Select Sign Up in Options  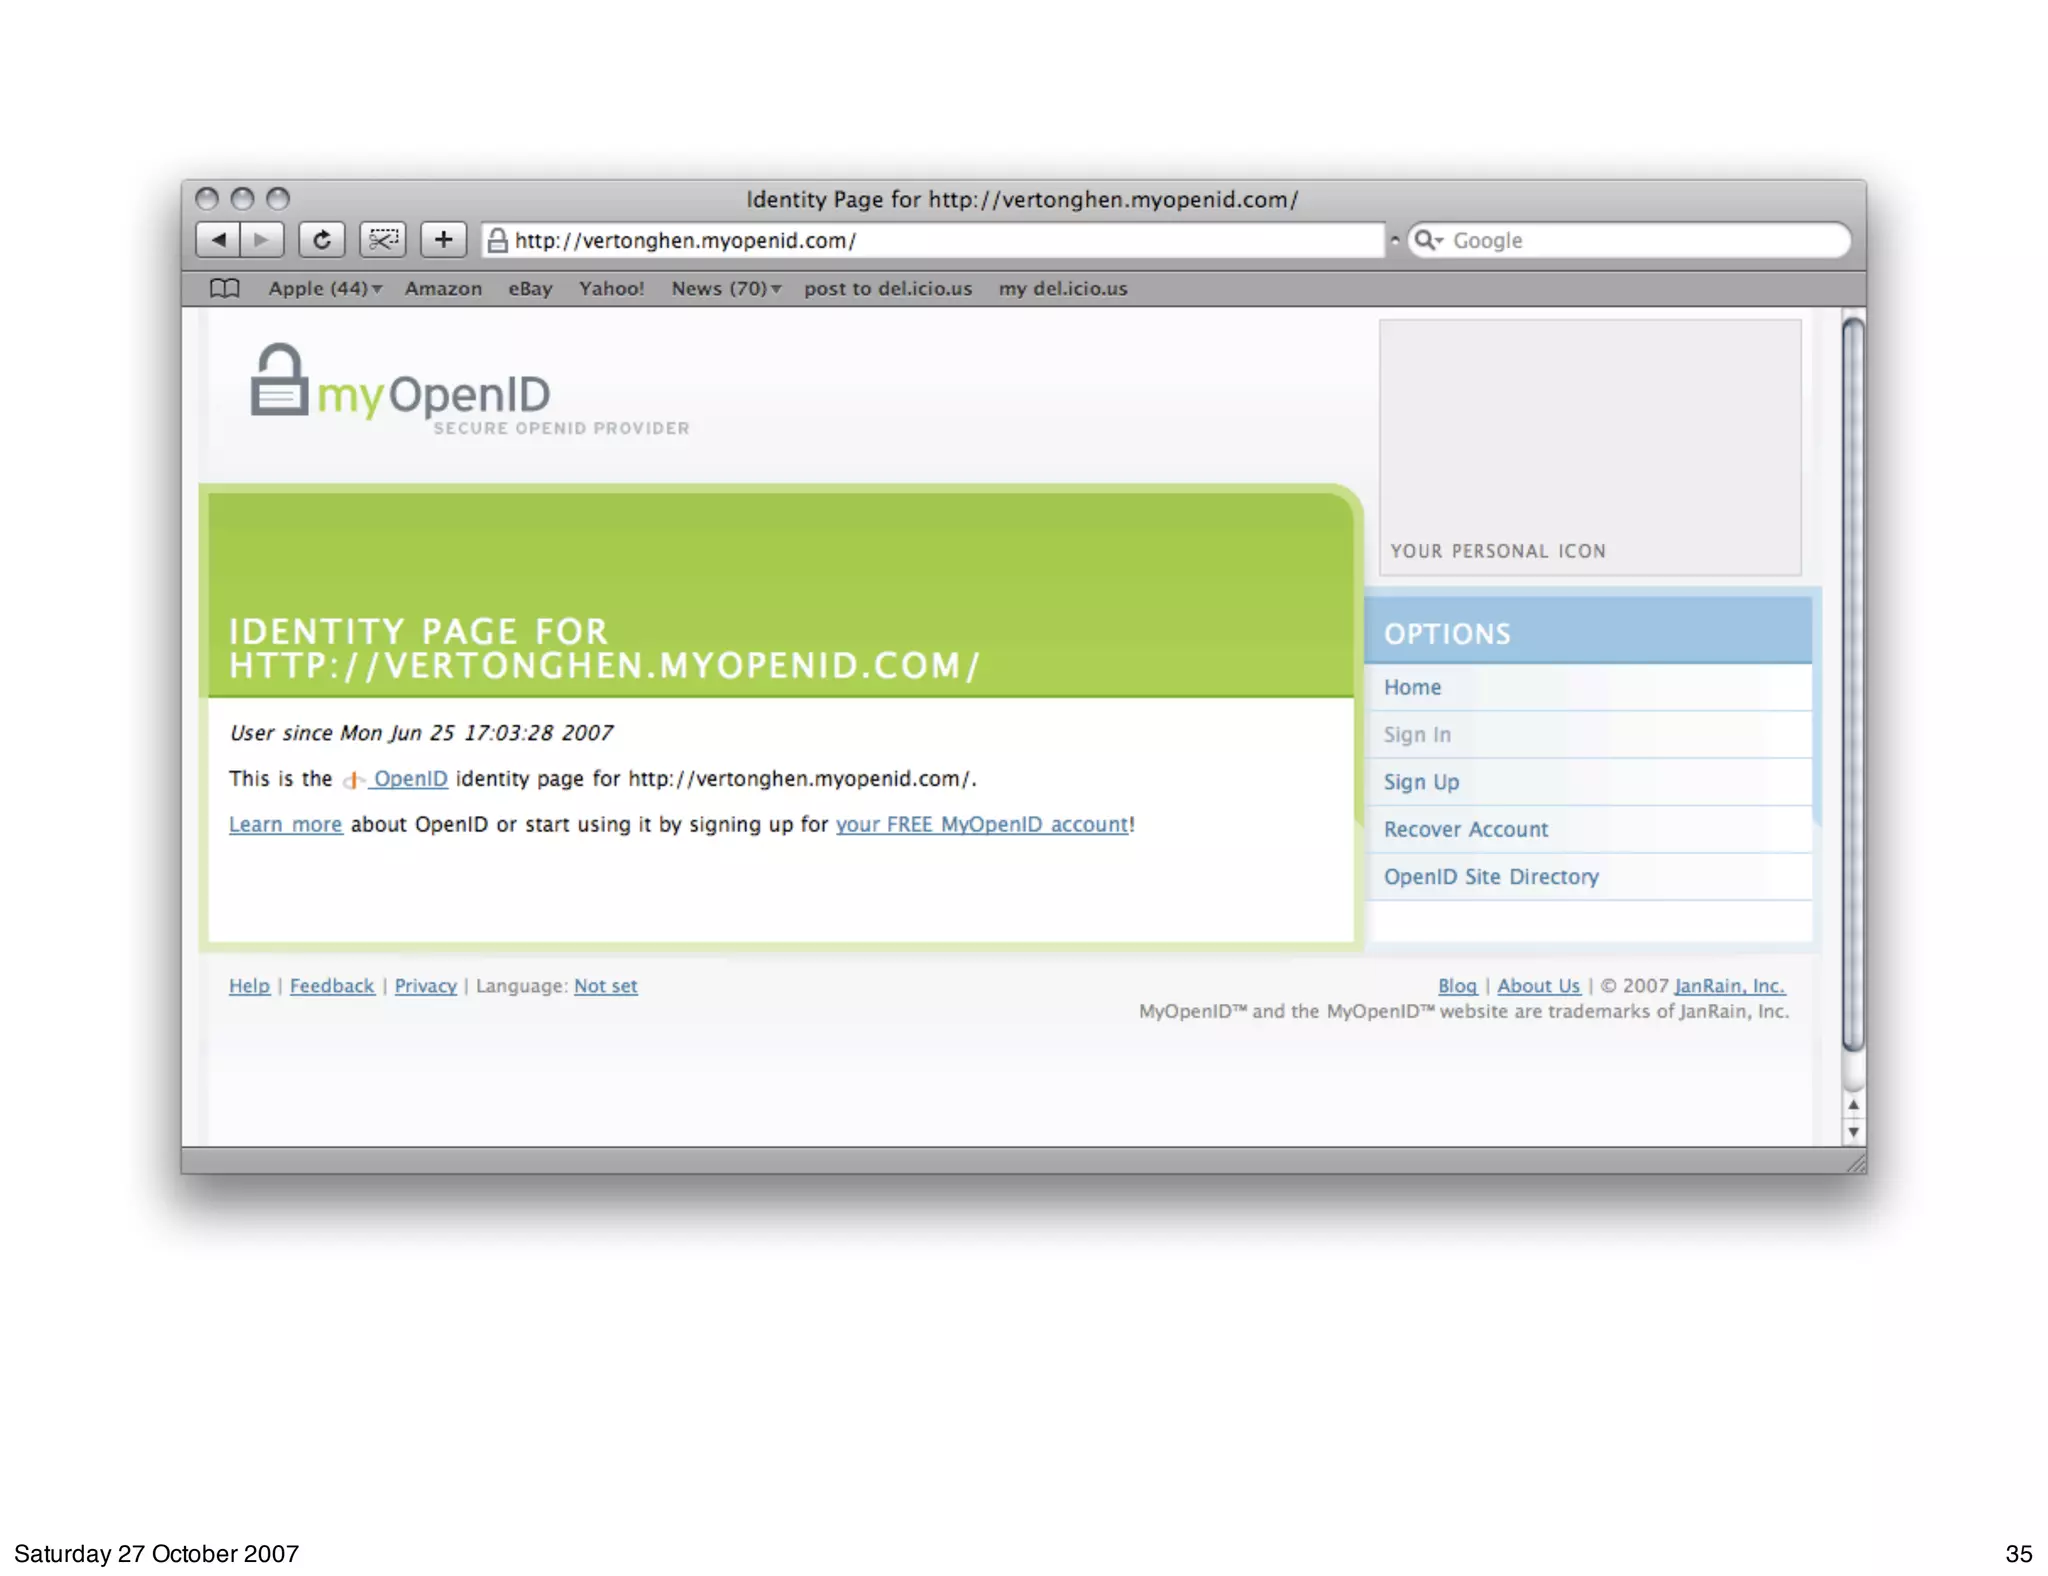point(1588,782)
